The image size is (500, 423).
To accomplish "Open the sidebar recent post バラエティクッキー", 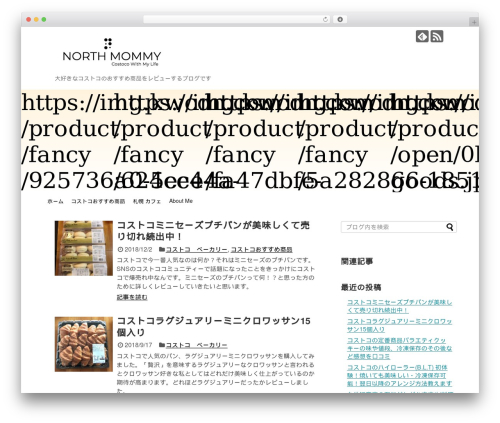I will pyautogui.click(x=399, y=348).
